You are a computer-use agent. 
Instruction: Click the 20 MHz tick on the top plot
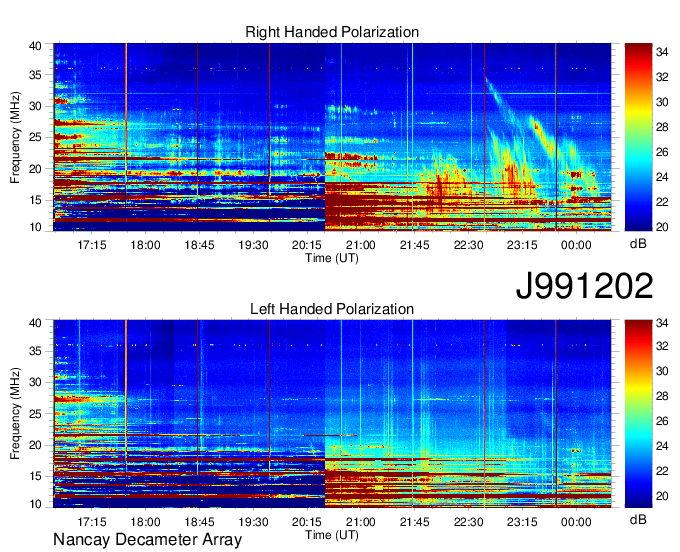tap(35, 169)
